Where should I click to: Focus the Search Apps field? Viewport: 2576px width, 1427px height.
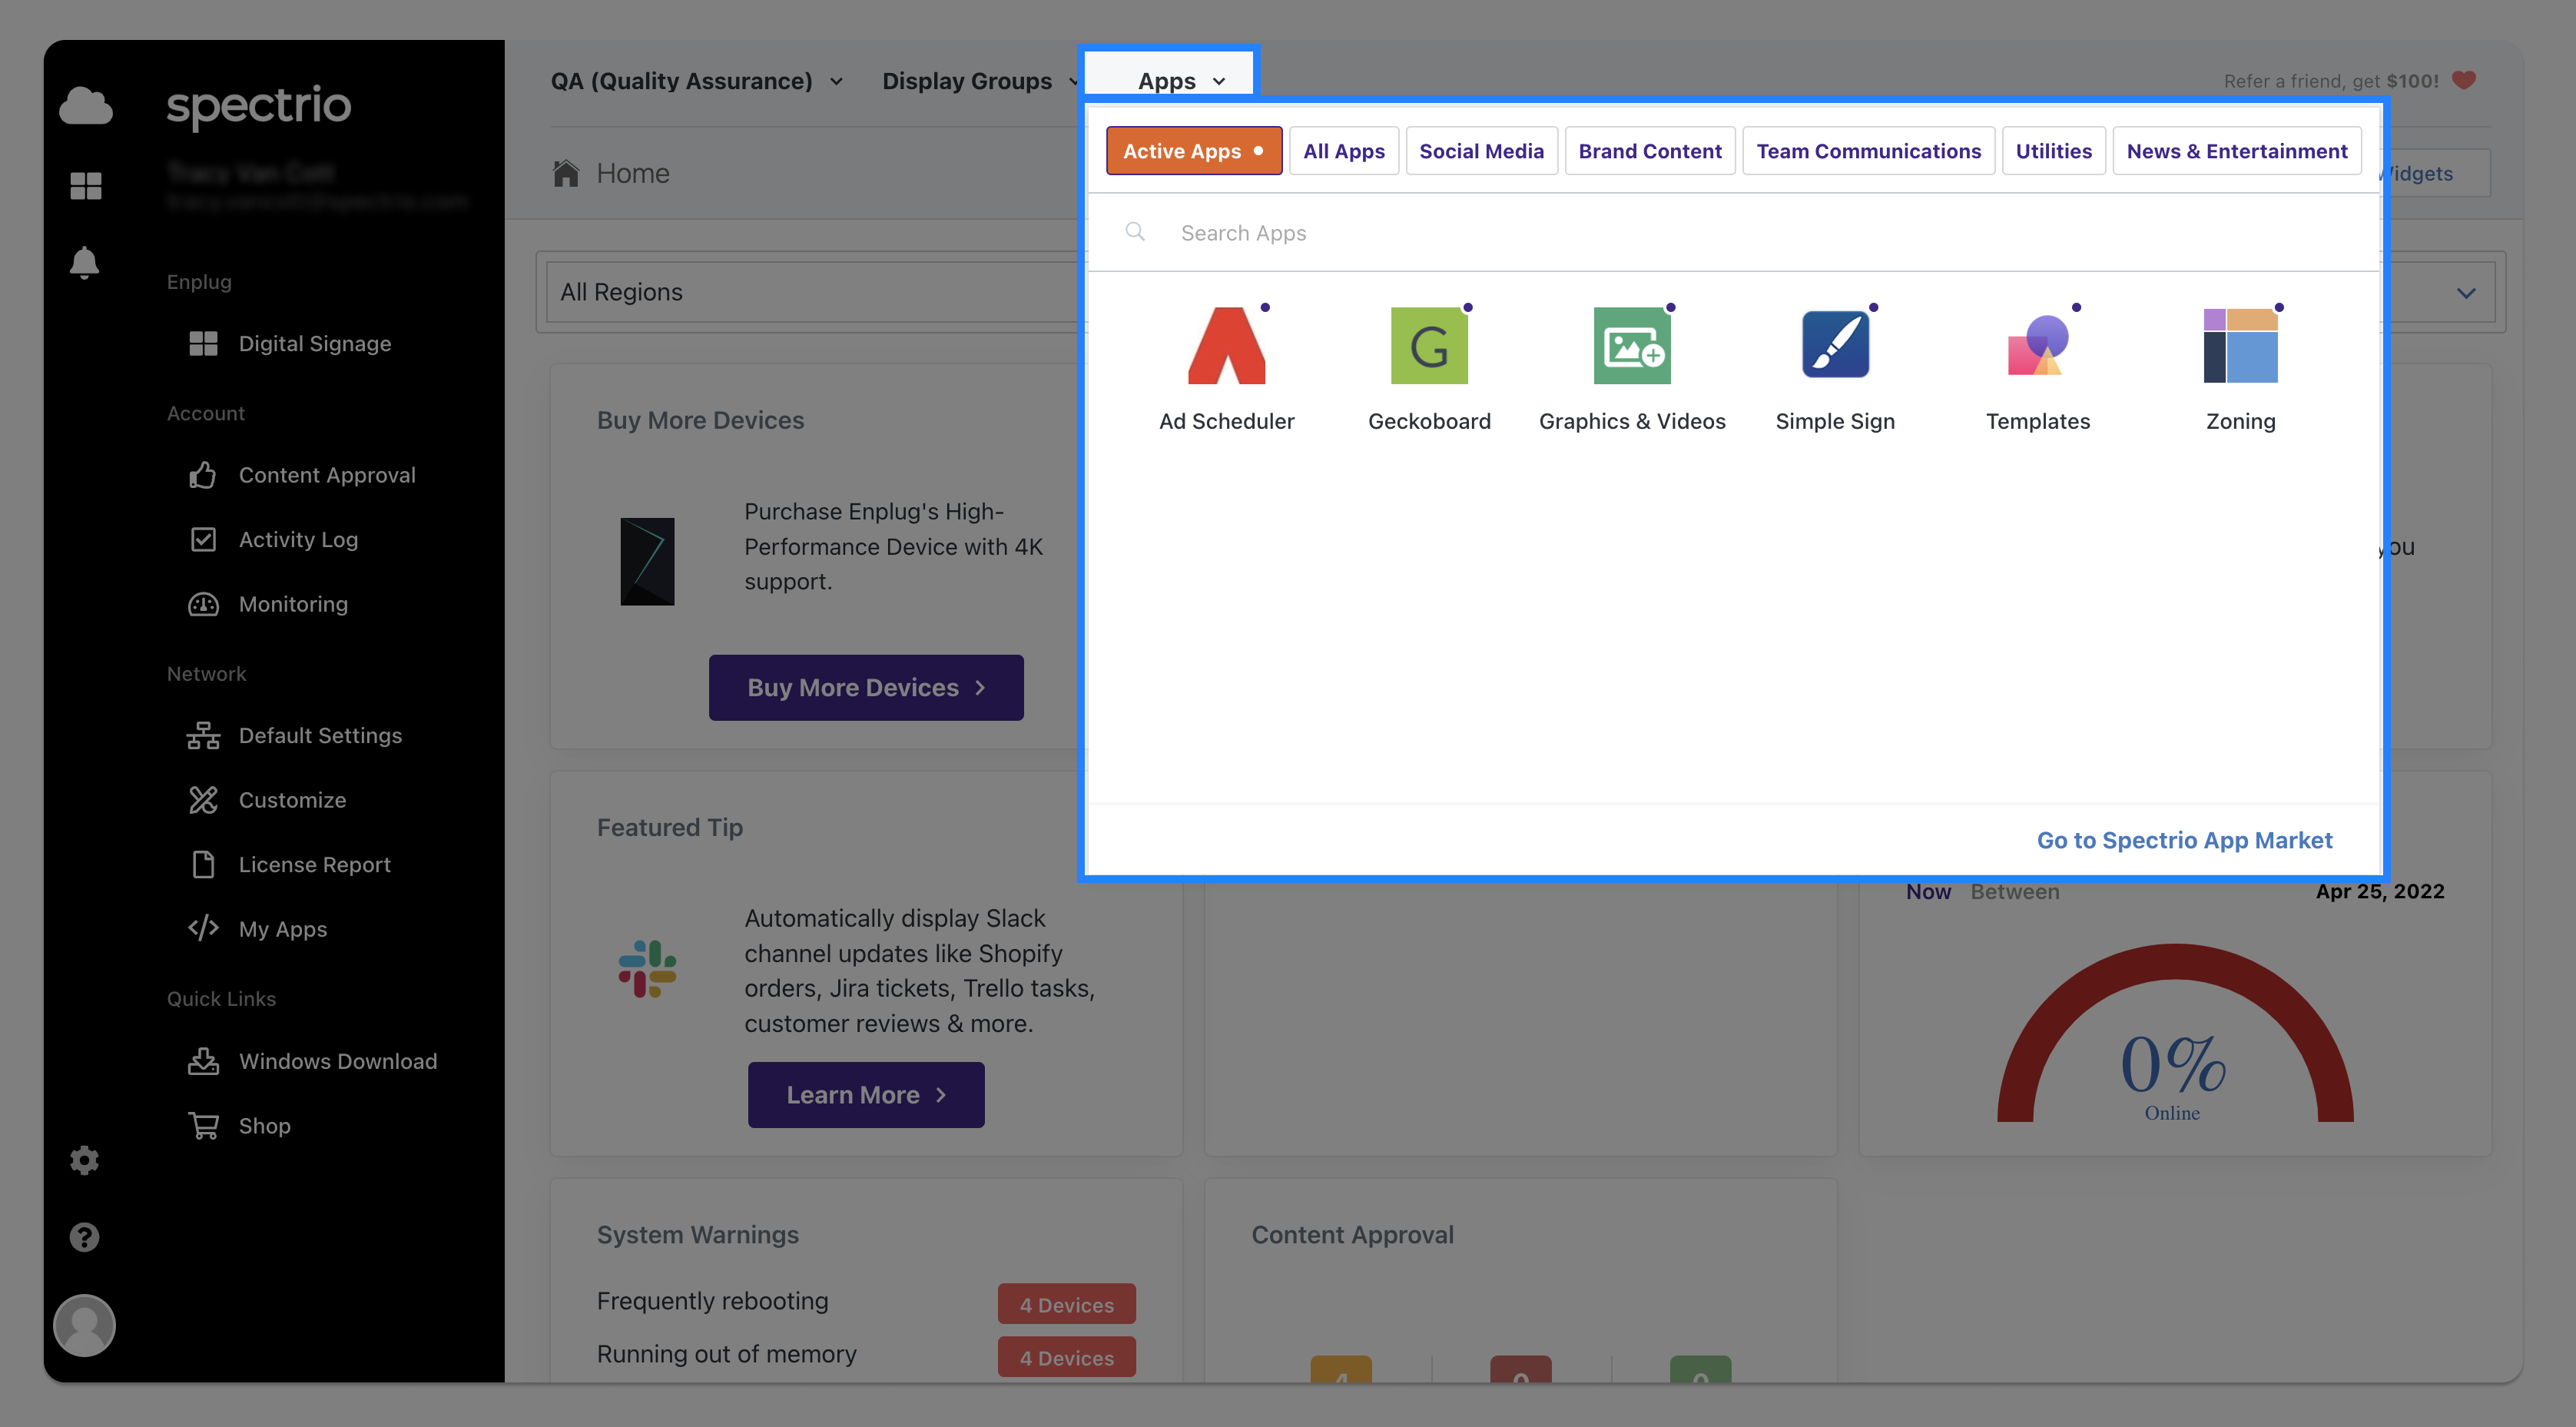tap(1733, 233)
